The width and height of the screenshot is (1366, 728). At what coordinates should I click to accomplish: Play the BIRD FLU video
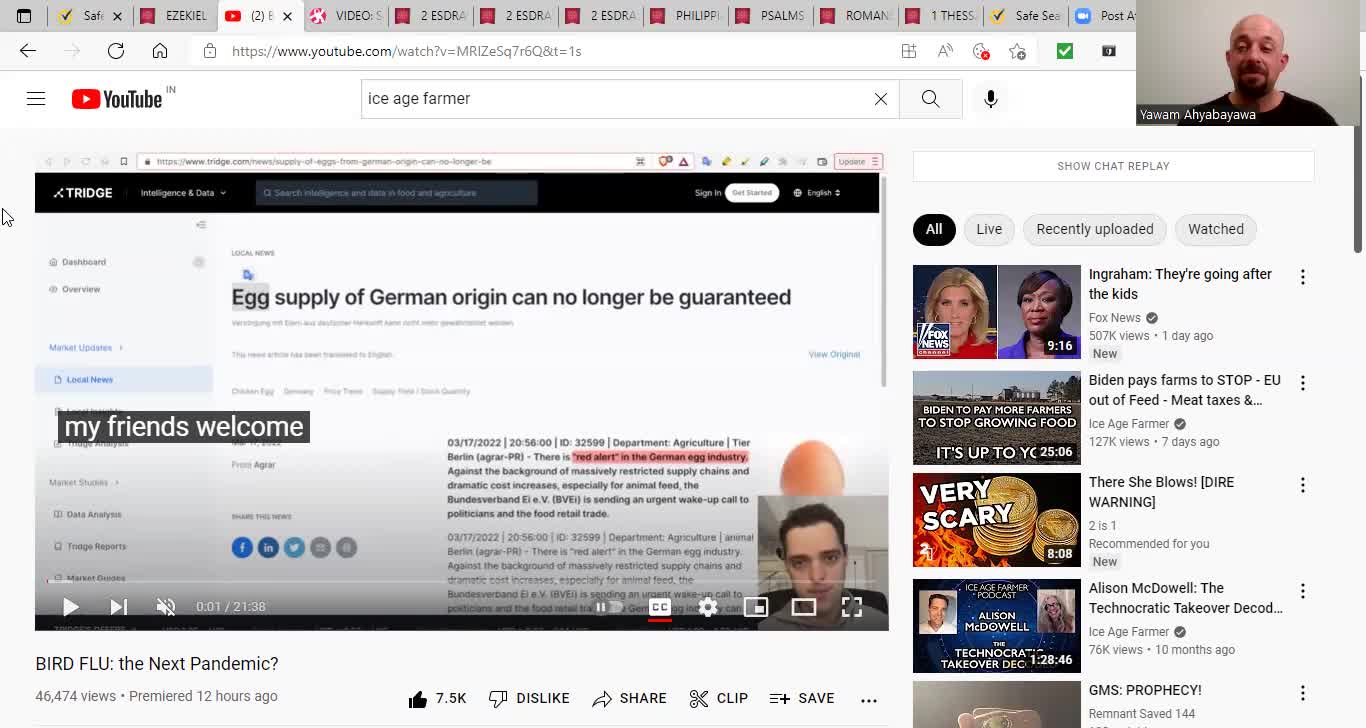[70, 607]
